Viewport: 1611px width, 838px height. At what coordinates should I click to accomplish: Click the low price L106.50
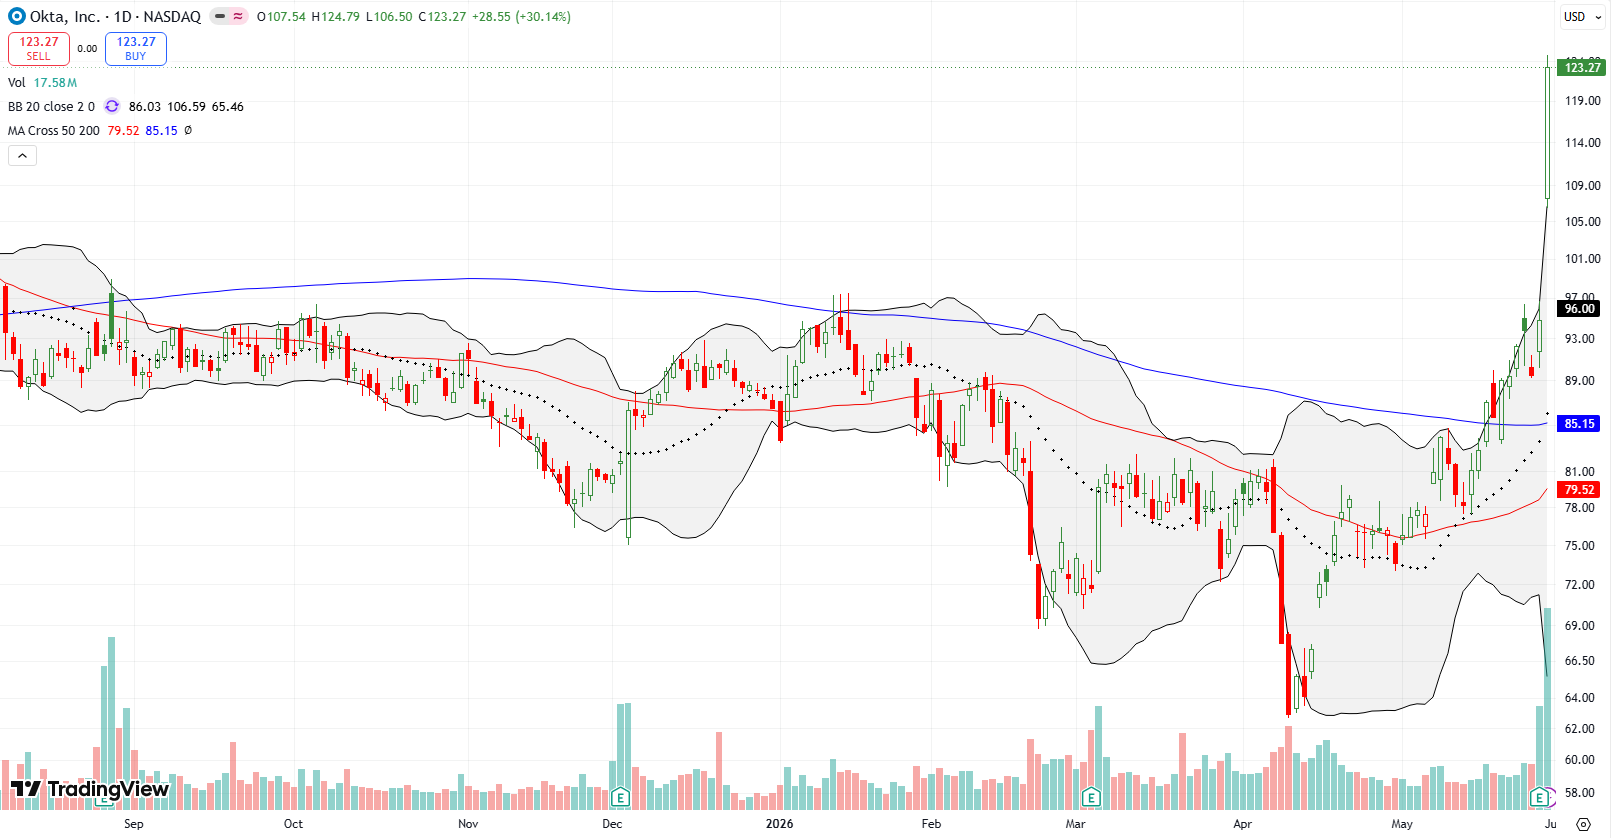pos(389,16)
